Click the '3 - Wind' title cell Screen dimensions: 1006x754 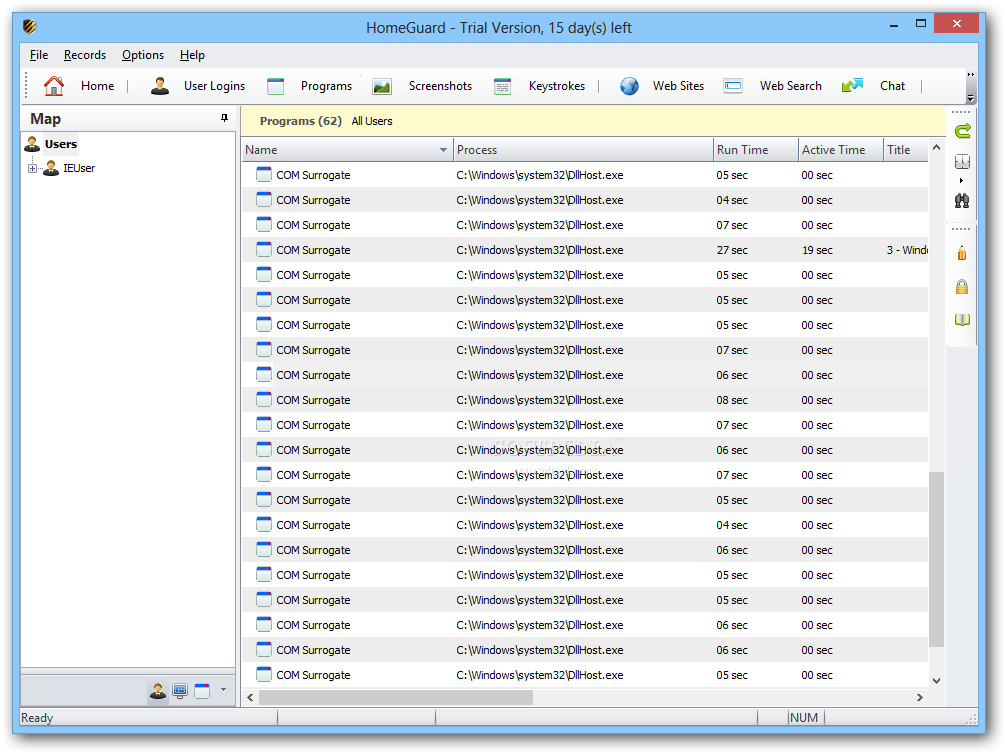click(x=907, y=250)
